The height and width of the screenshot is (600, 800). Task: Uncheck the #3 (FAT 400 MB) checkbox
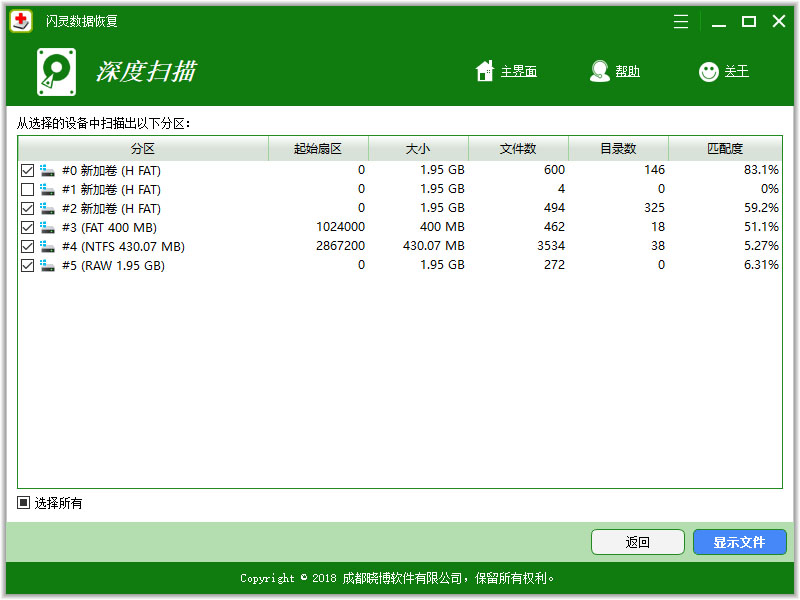pos(28,227)
